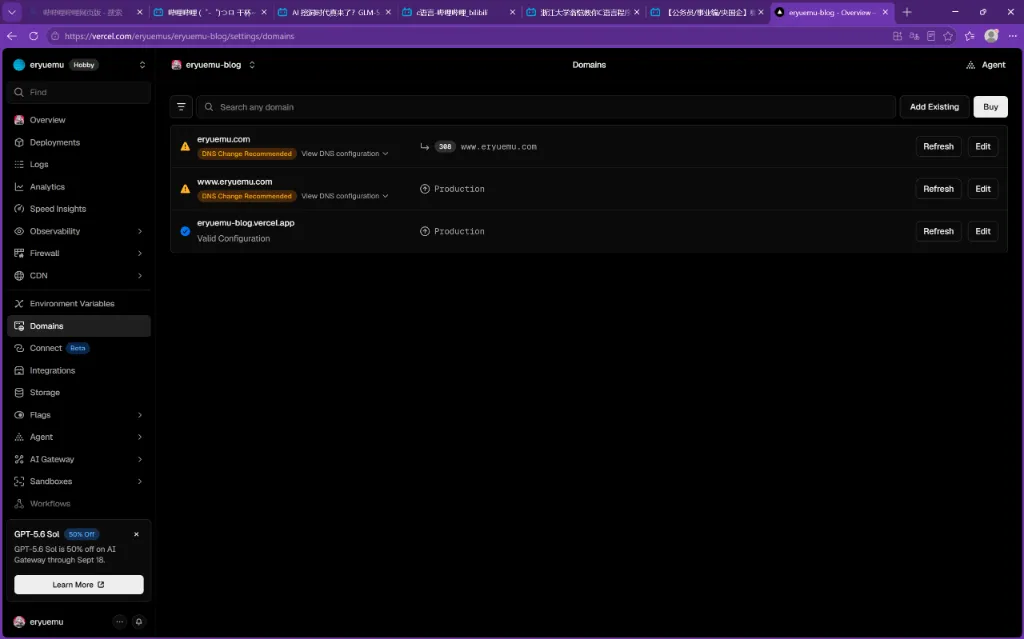Image resolution: width=1024 pixels, height=639 pixels.
Task: Click the www.eryuemu.com redirect target text
Action: coord(499,147)
